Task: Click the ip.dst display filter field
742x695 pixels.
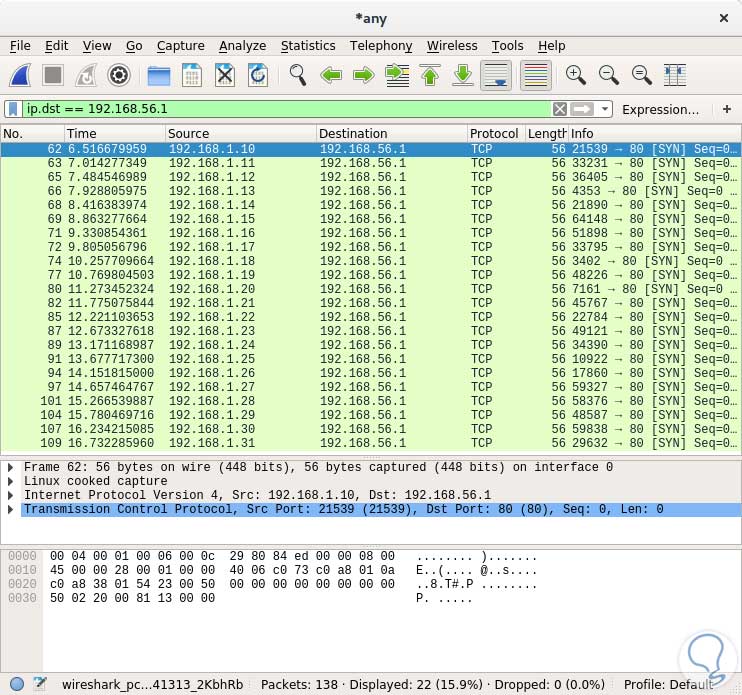Action: coord(280,109)
